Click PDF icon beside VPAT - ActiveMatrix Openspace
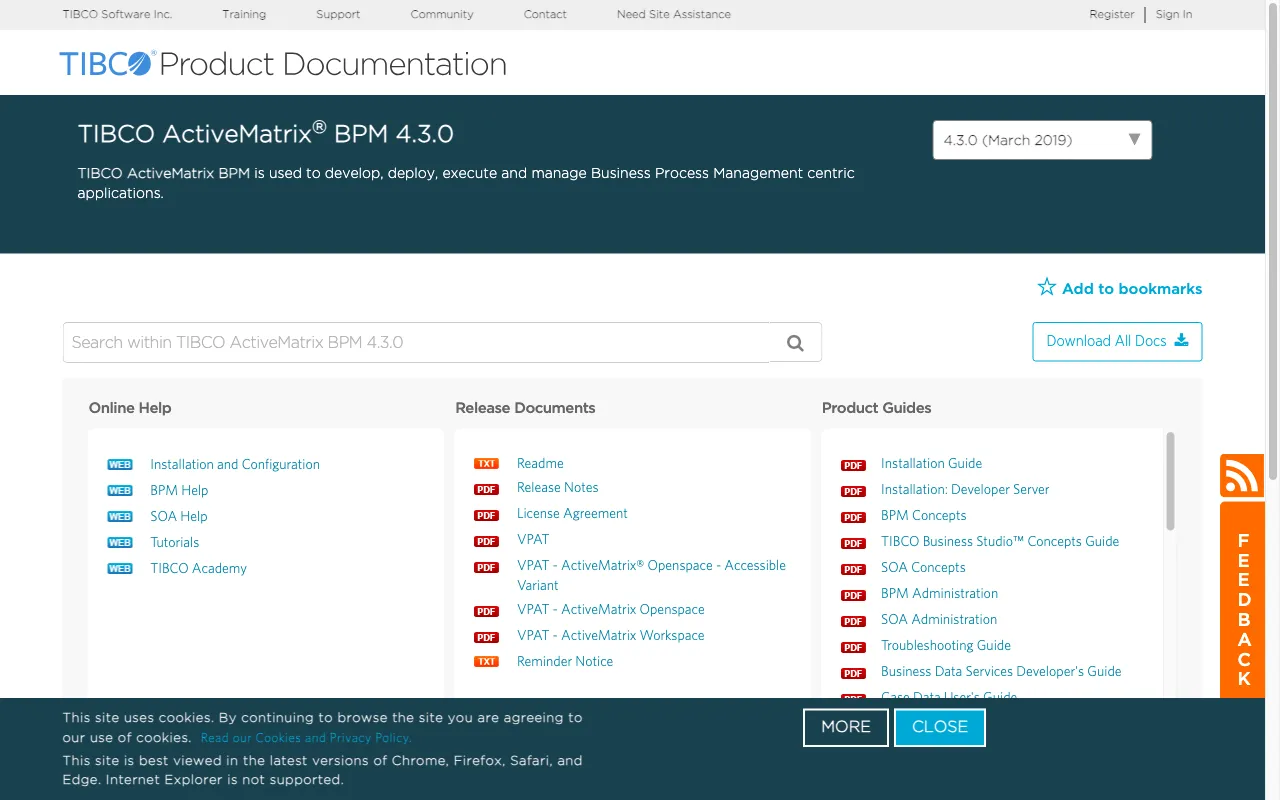Viewport: 1280px width, 800px height. 486,612
